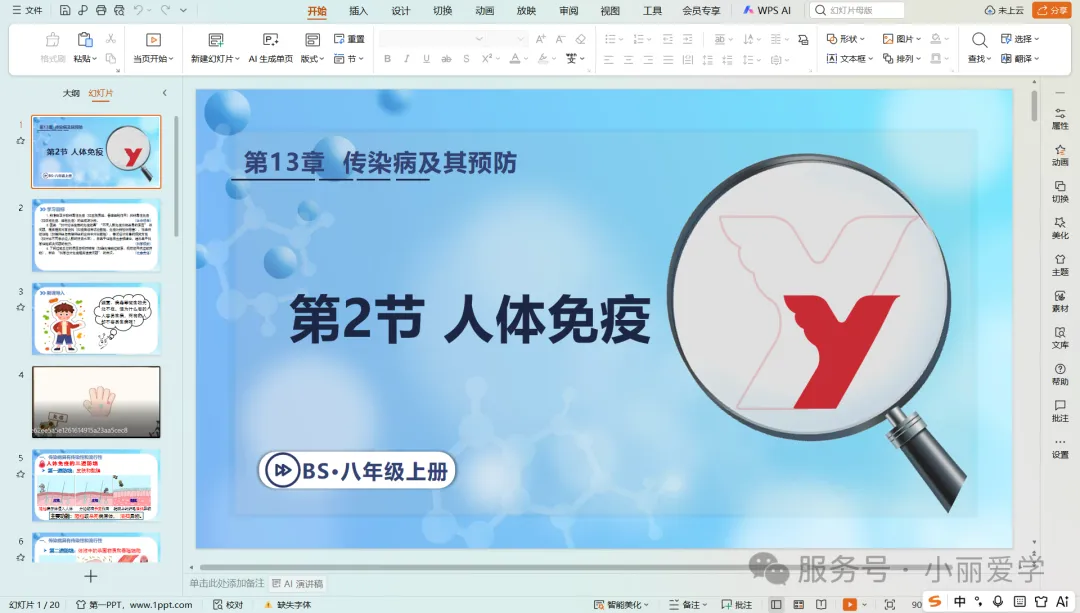The width and height of the screenshot is (1080, 613).
Task: Toggle 批注 comments in status bar
Action: (736, 604)
